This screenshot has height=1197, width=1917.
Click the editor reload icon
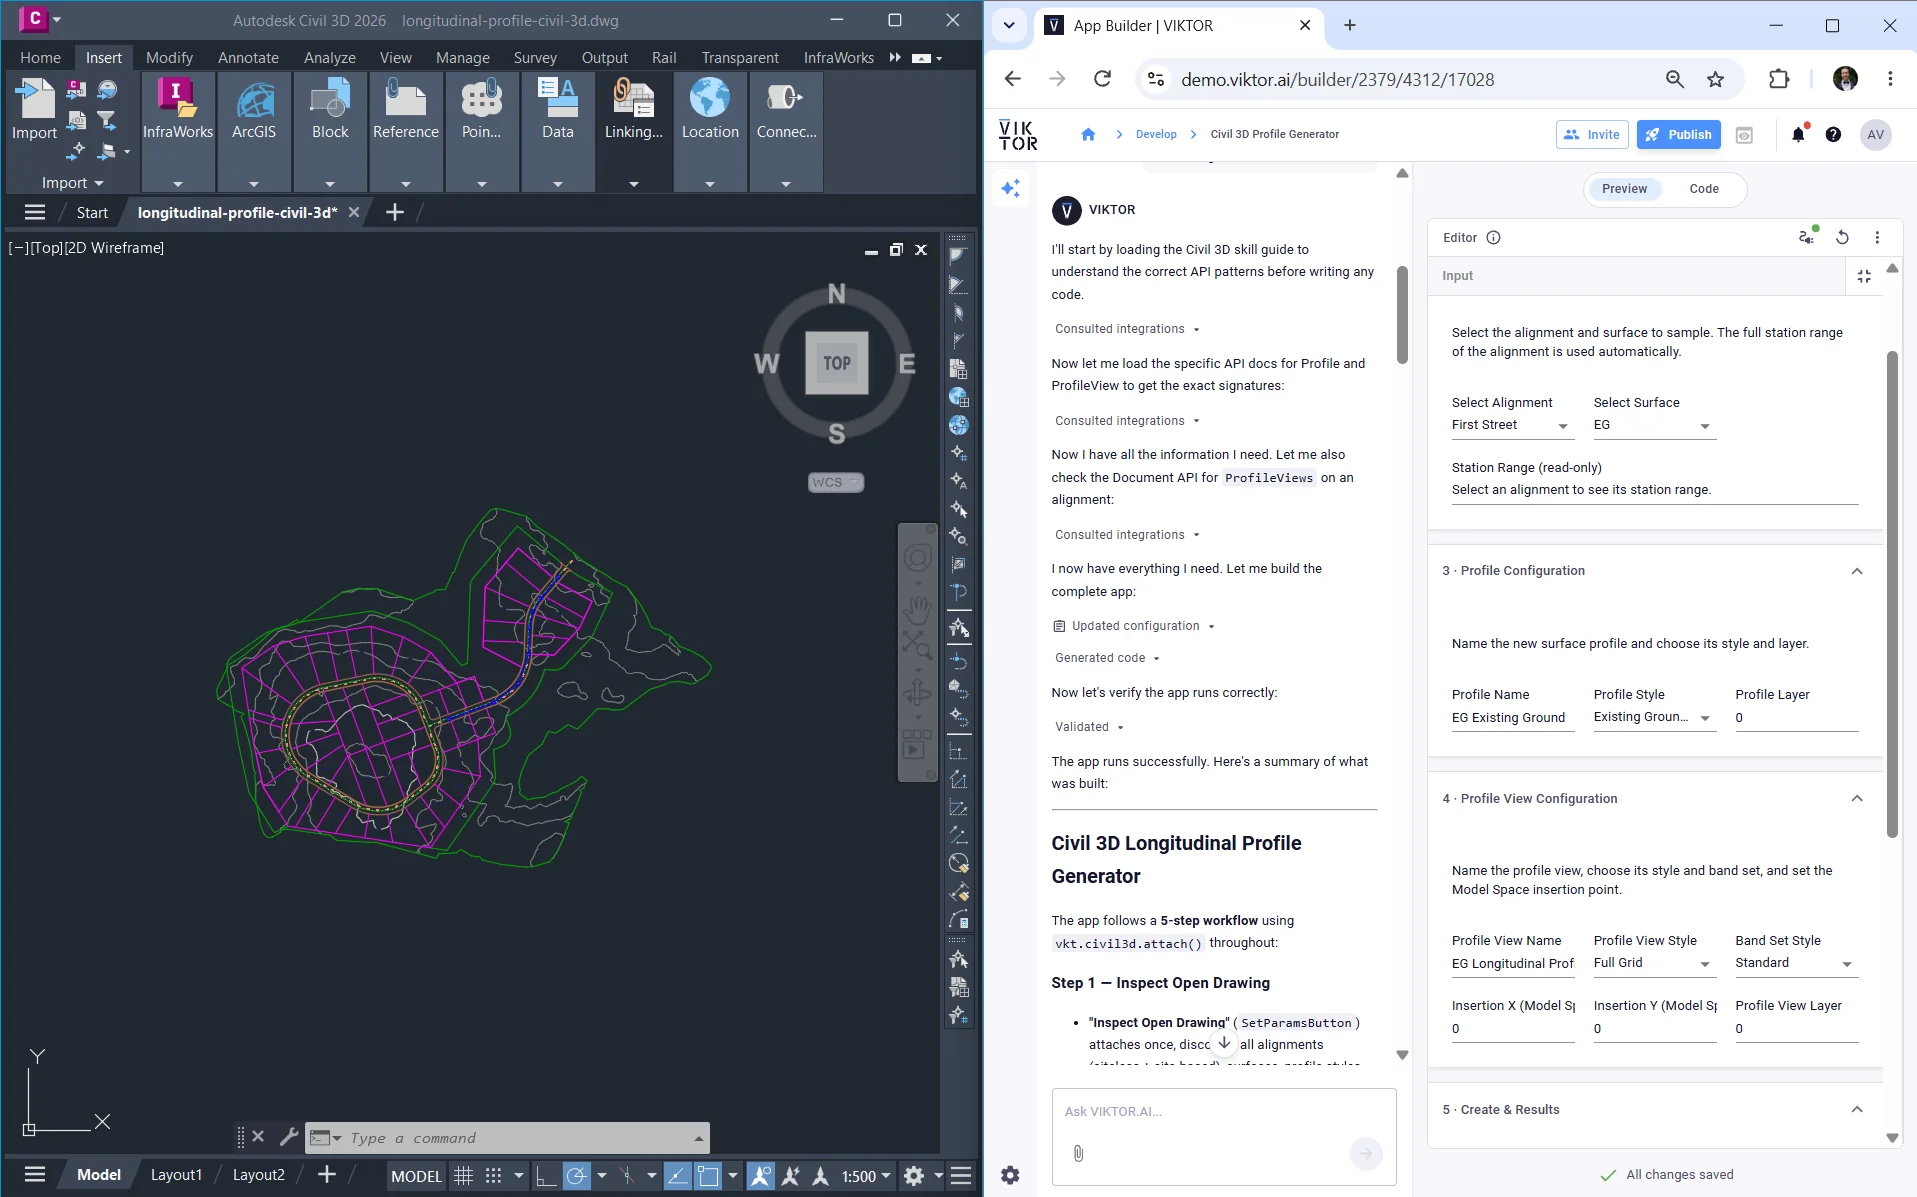click(1842, 237)
